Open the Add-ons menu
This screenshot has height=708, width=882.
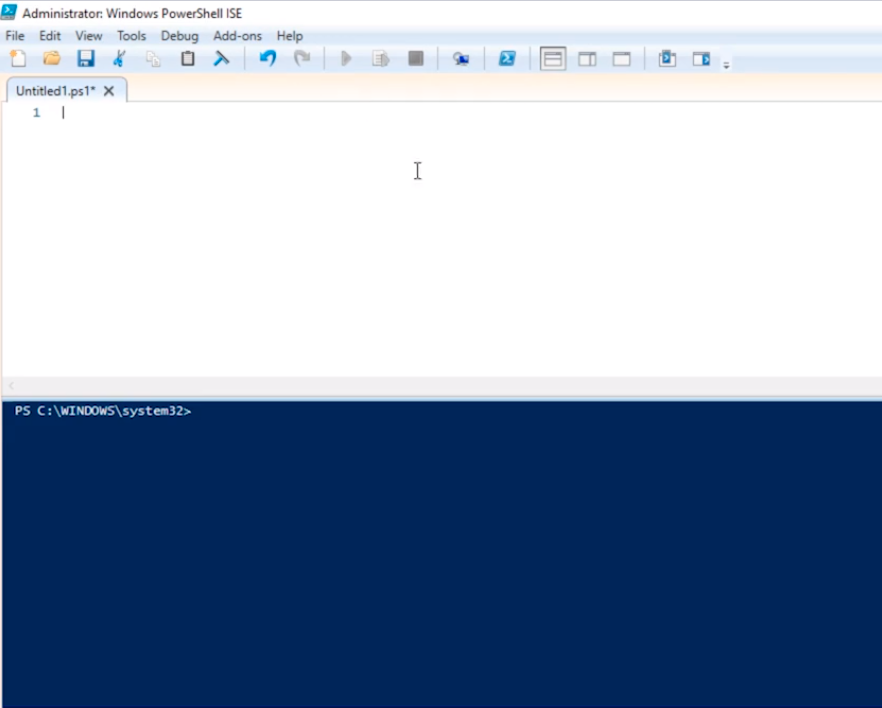point(237,36)
